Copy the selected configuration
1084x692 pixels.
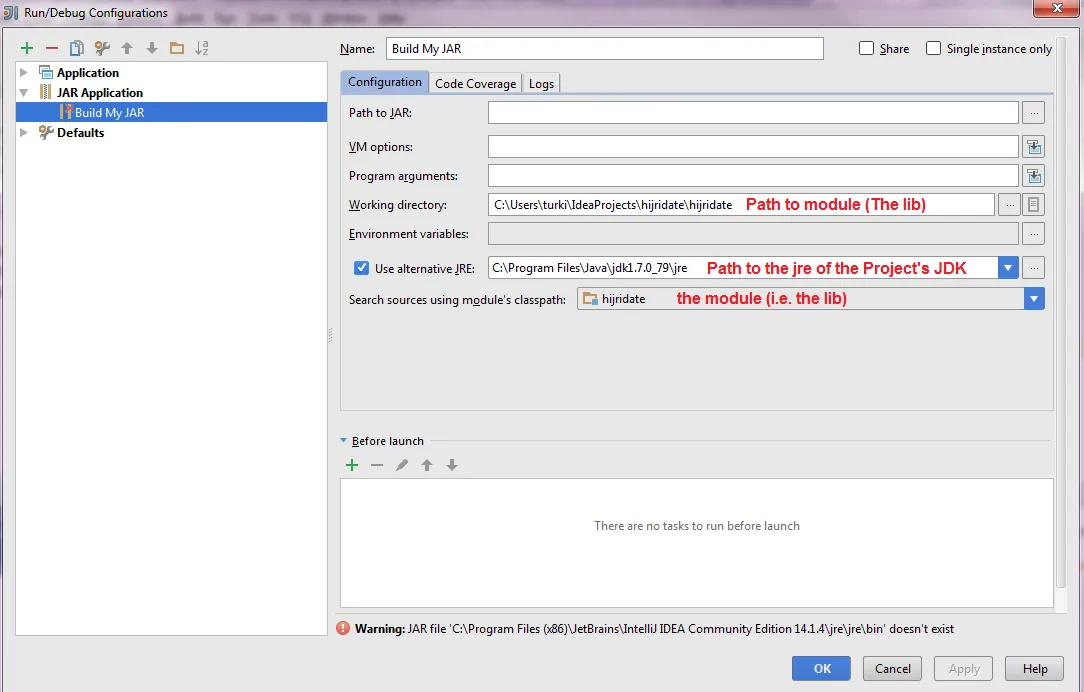click(x=77, y=48)
